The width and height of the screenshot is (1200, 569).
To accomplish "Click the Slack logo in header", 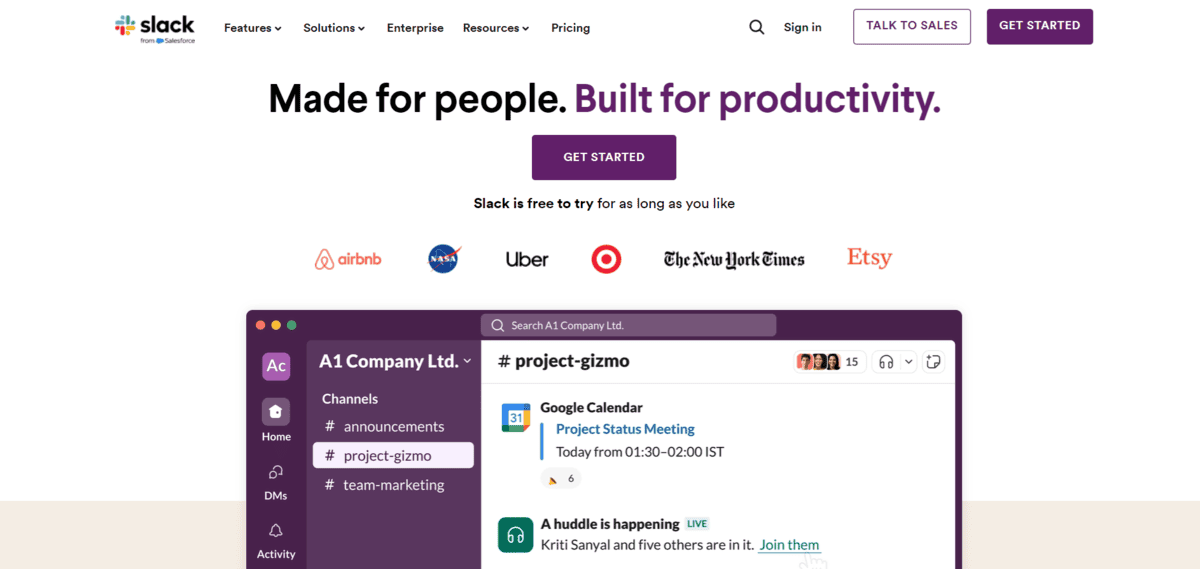I will pyautogui.click(x=155, y=28).
